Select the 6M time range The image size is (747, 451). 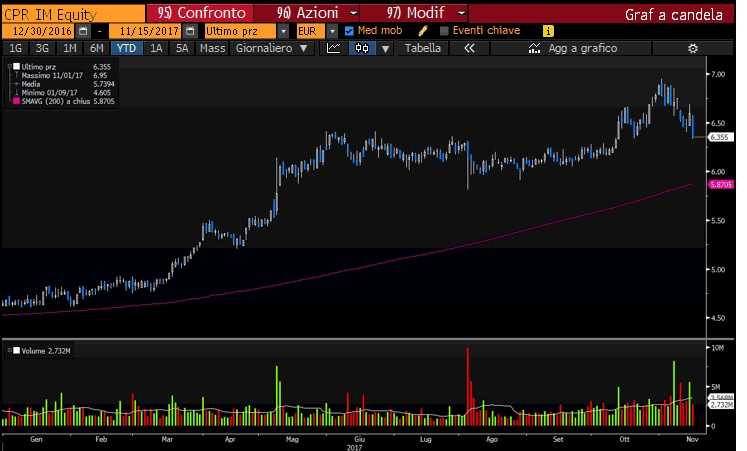97,48
